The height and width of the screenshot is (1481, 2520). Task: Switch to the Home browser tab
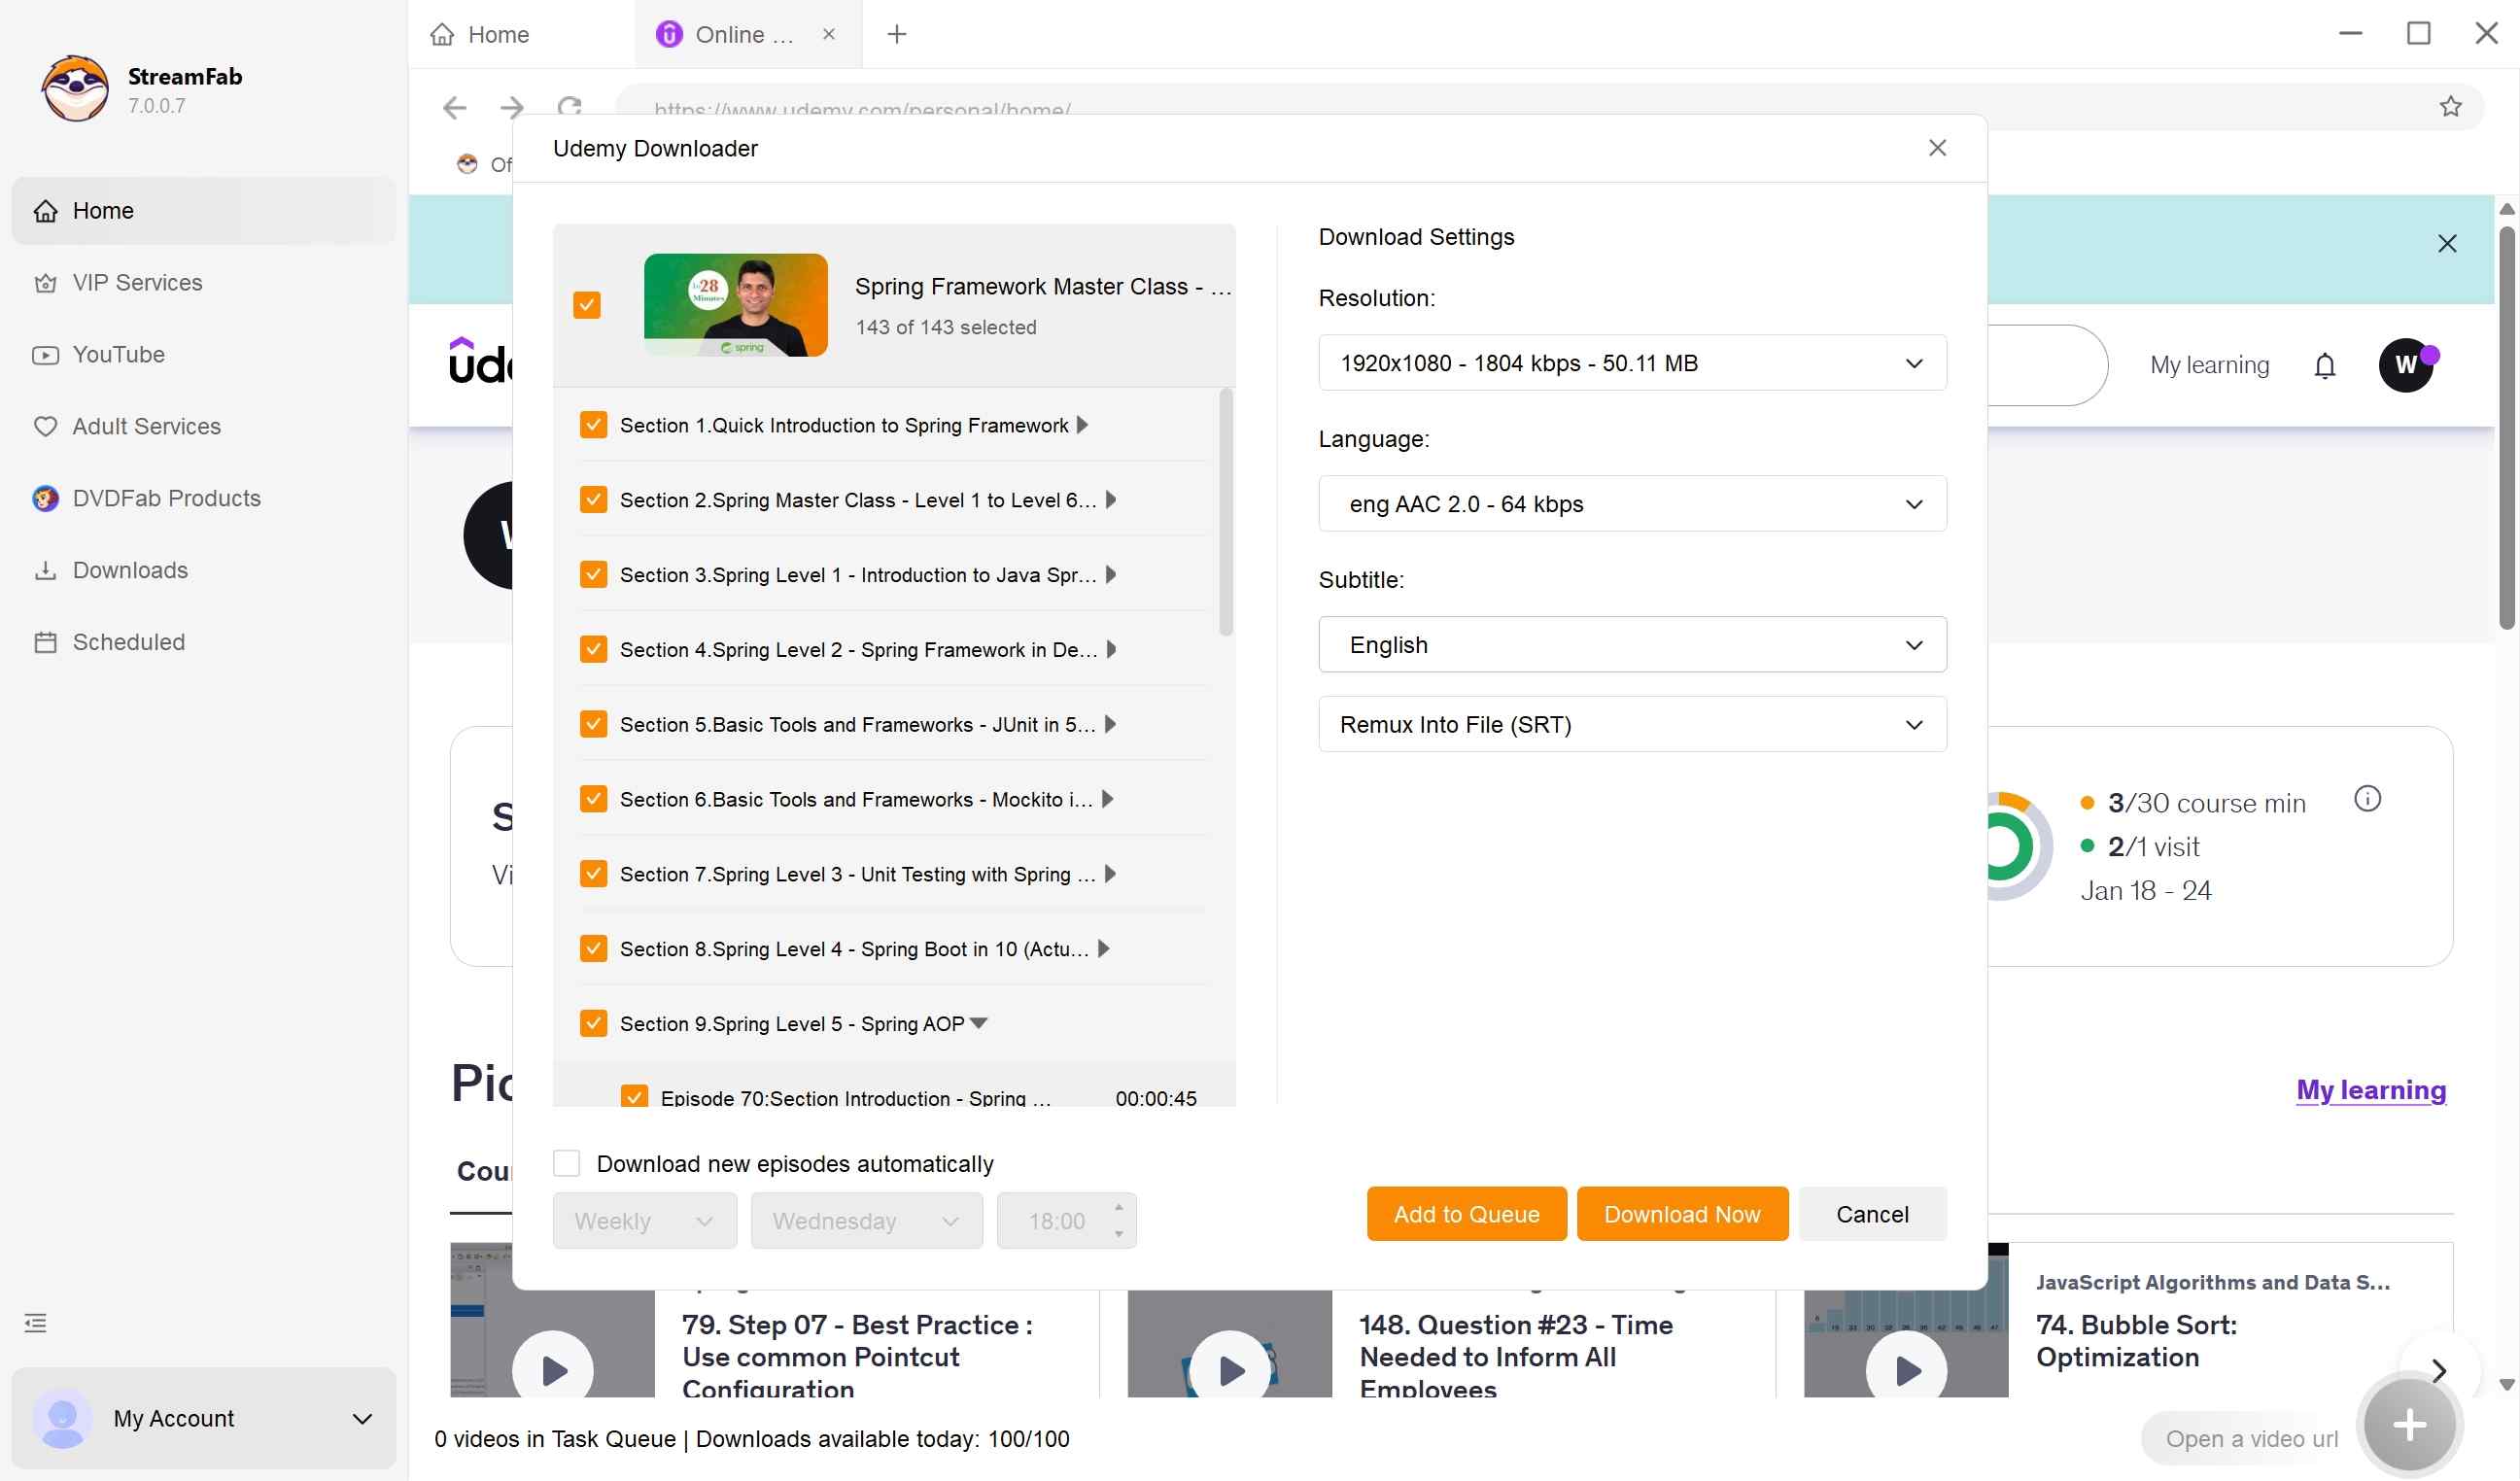497,34
